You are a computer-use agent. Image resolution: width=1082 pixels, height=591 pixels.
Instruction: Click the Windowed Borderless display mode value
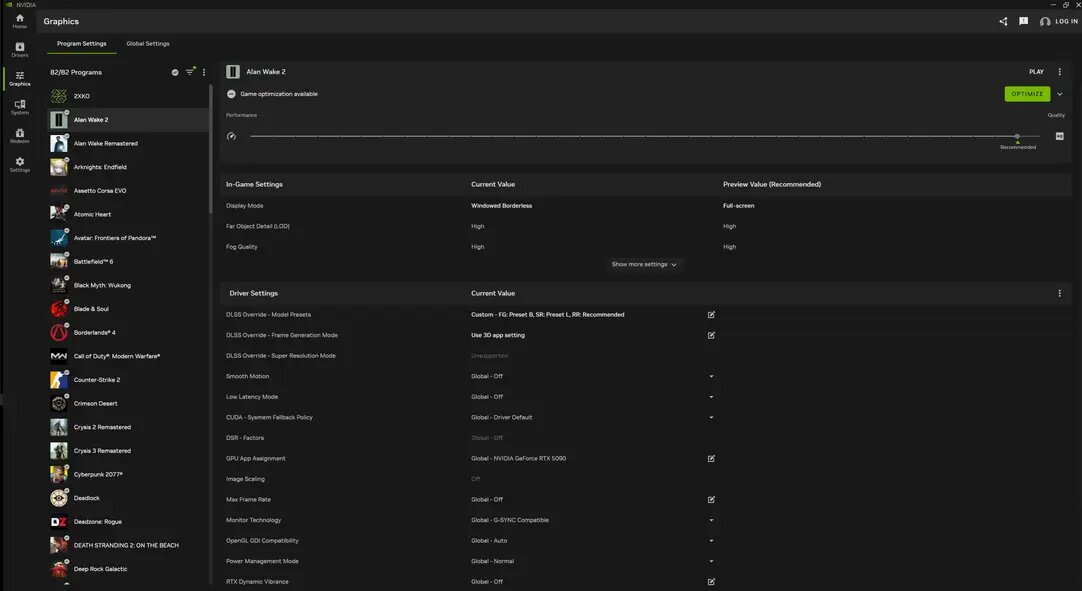point(502,206)
